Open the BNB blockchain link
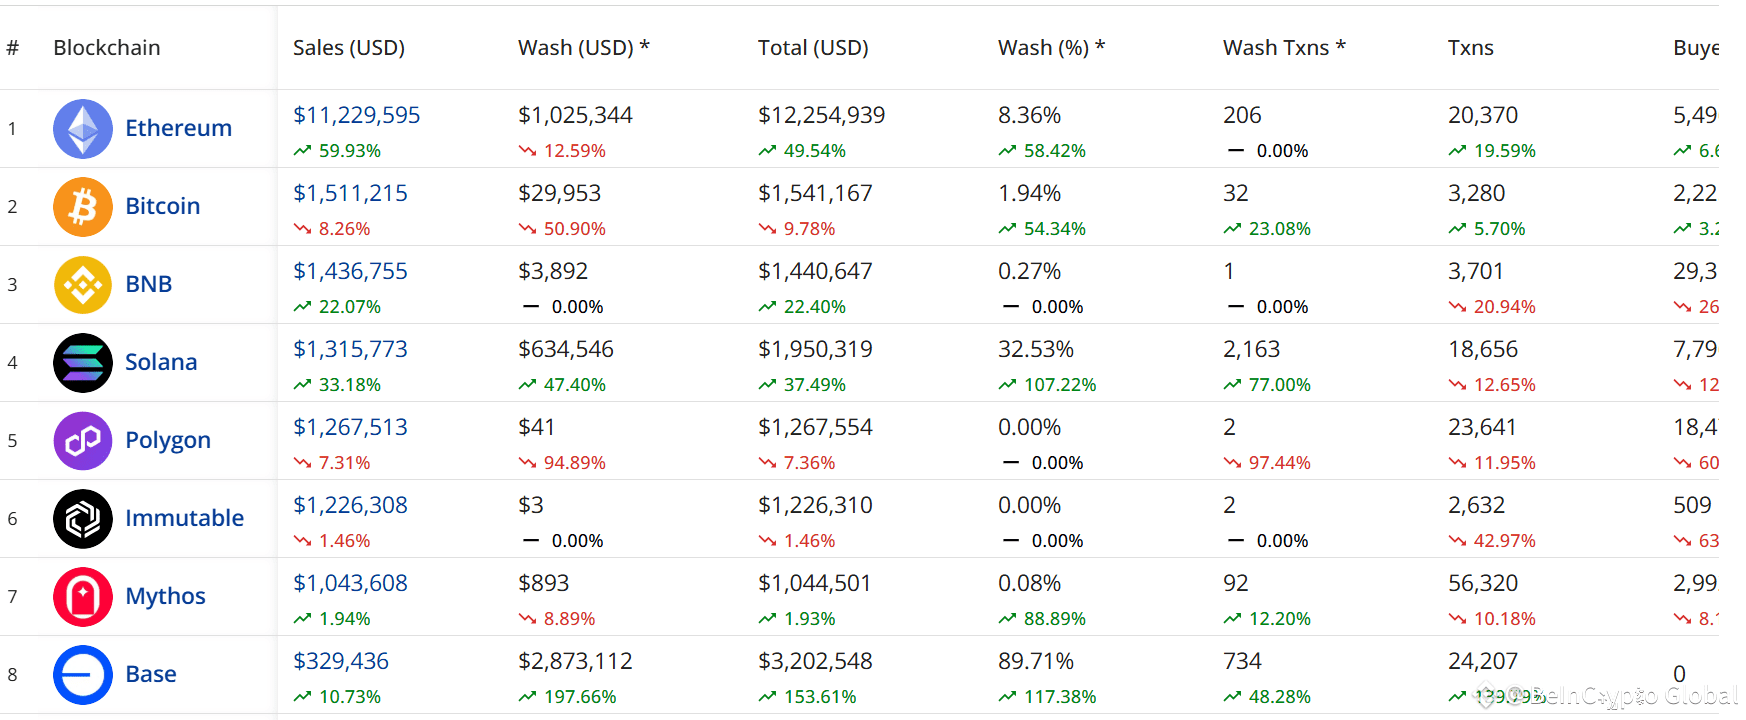Screen dimensions: 1746x720 [x=149, y=284]
